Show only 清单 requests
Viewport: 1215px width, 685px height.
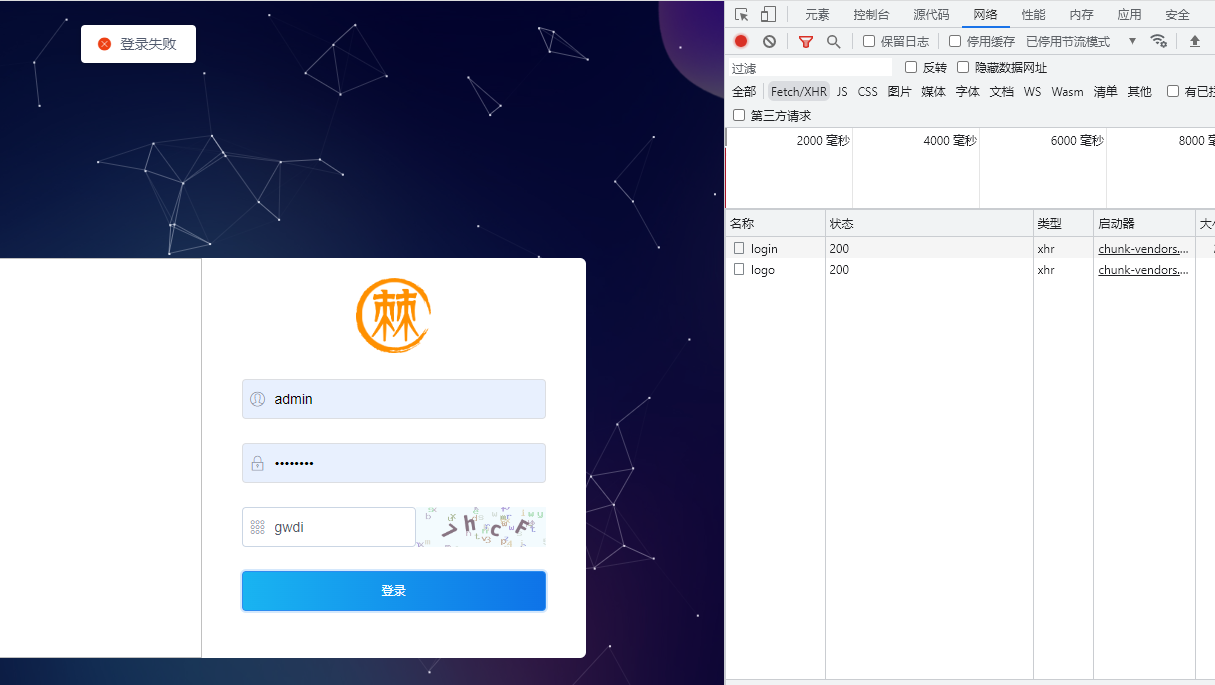1105,91
